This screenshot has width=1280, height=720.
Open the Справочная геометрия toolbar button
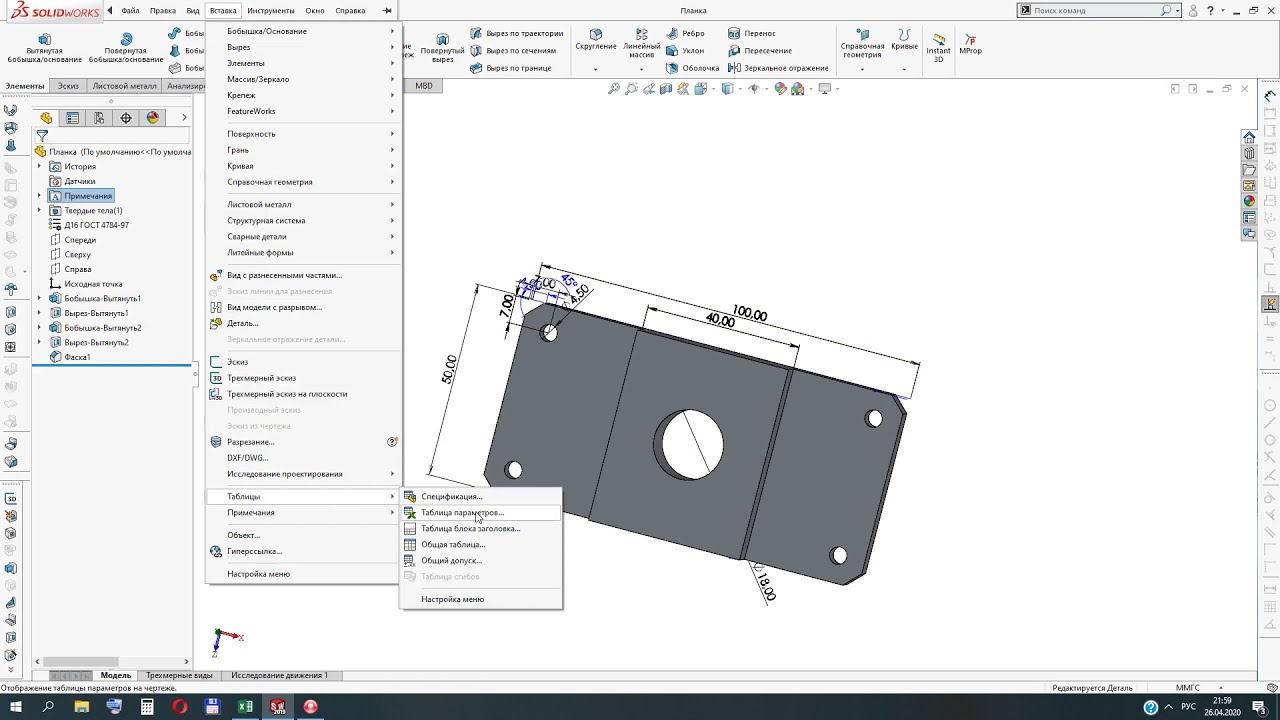(x=862, y=44)
